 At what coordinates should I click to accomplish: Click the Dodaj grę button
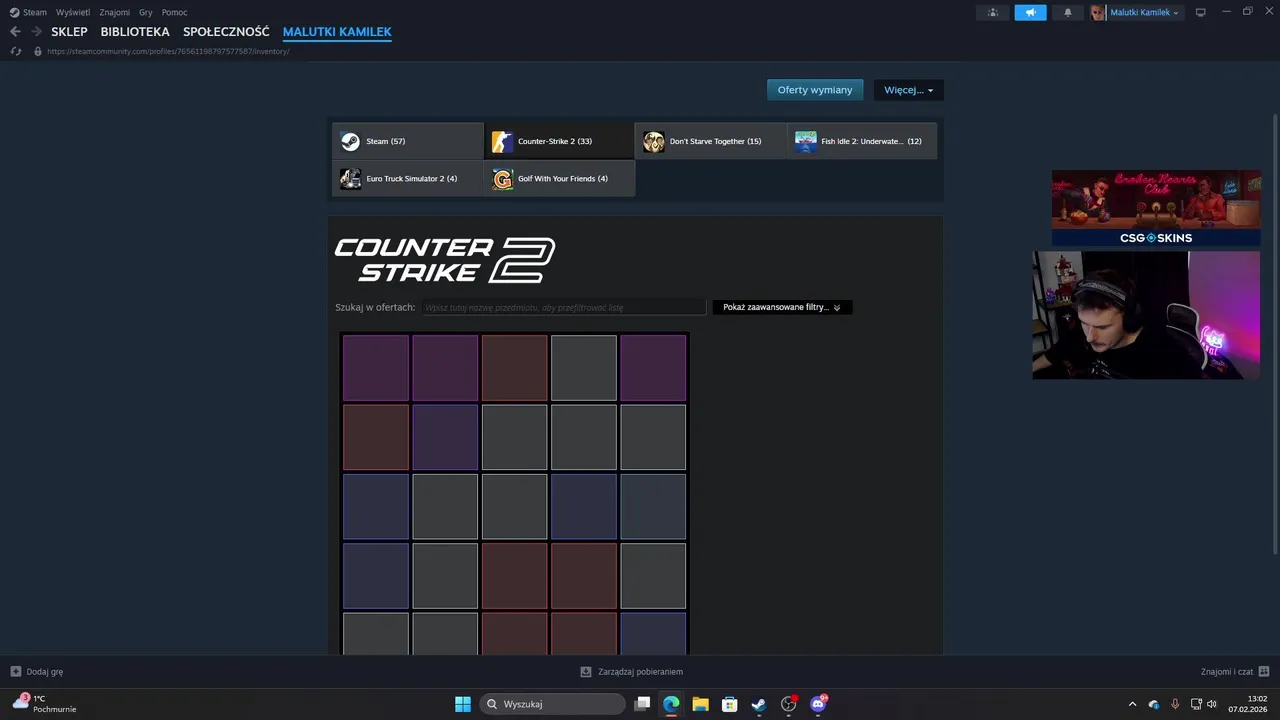tap(37, 672)
